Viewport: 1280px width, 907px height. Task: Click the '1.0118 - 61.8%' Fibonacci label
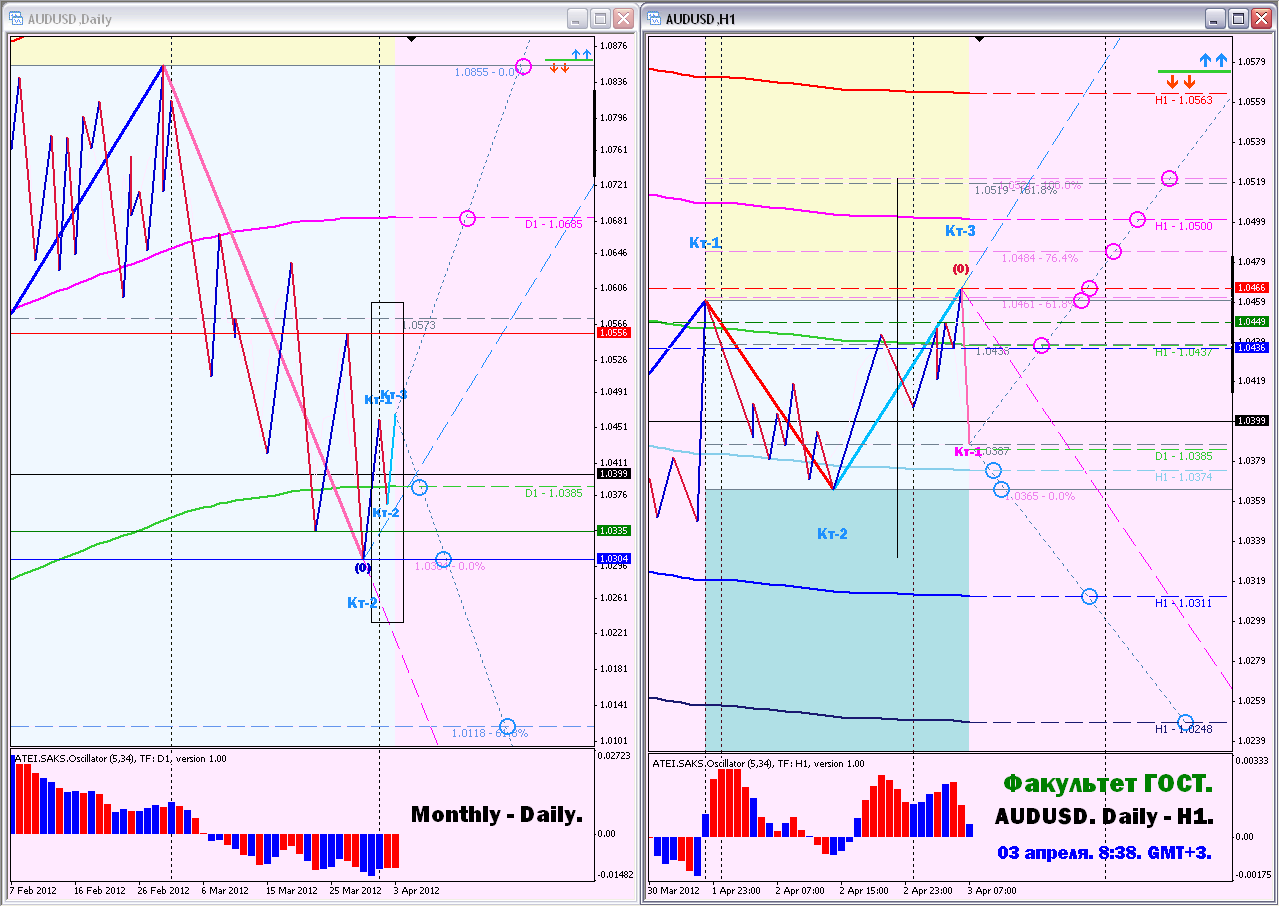click(490, 733)
